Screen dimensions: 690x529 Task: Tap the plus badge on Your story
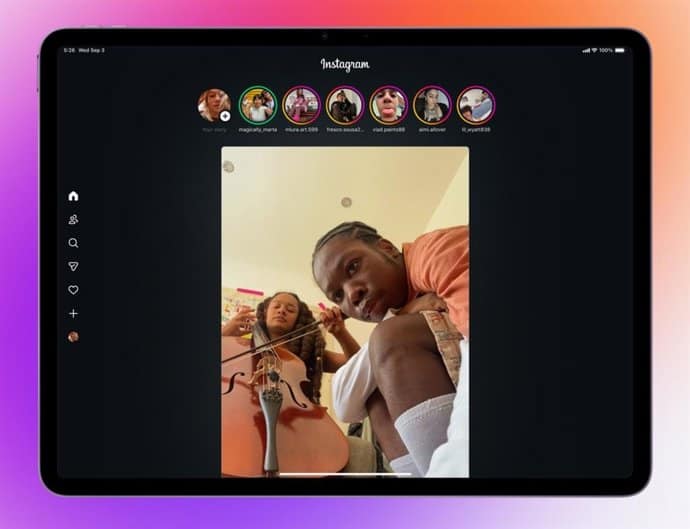tap(225, 116)
